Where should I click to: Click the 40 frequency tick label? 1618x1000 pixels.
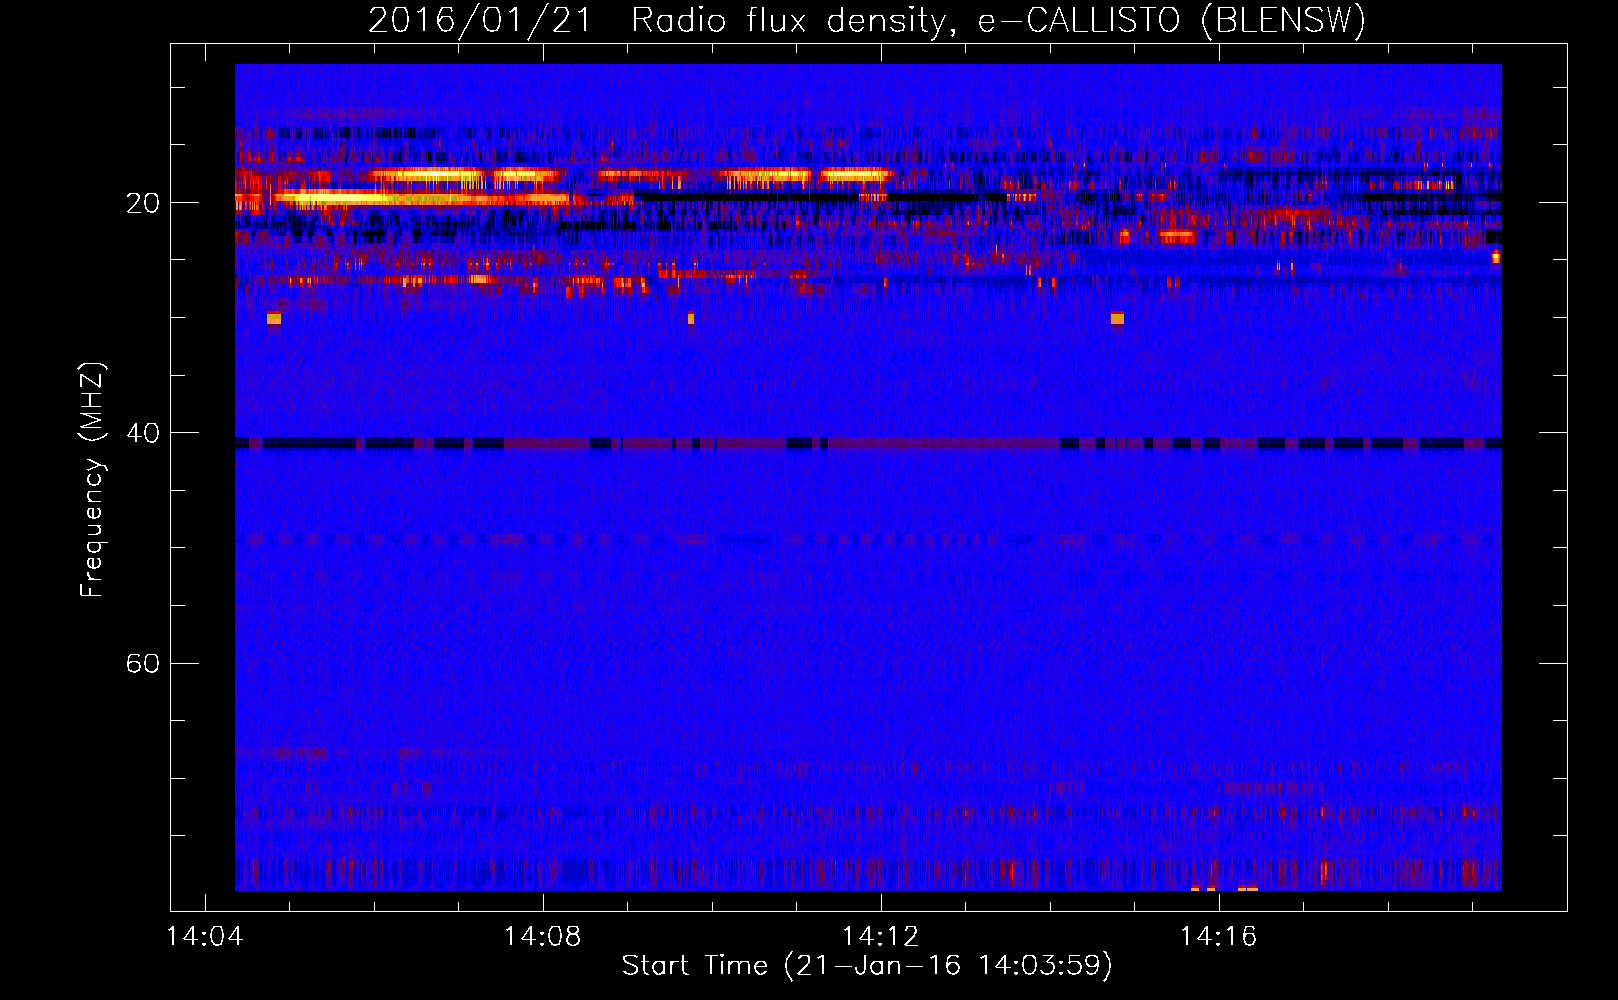pos(142,433)
